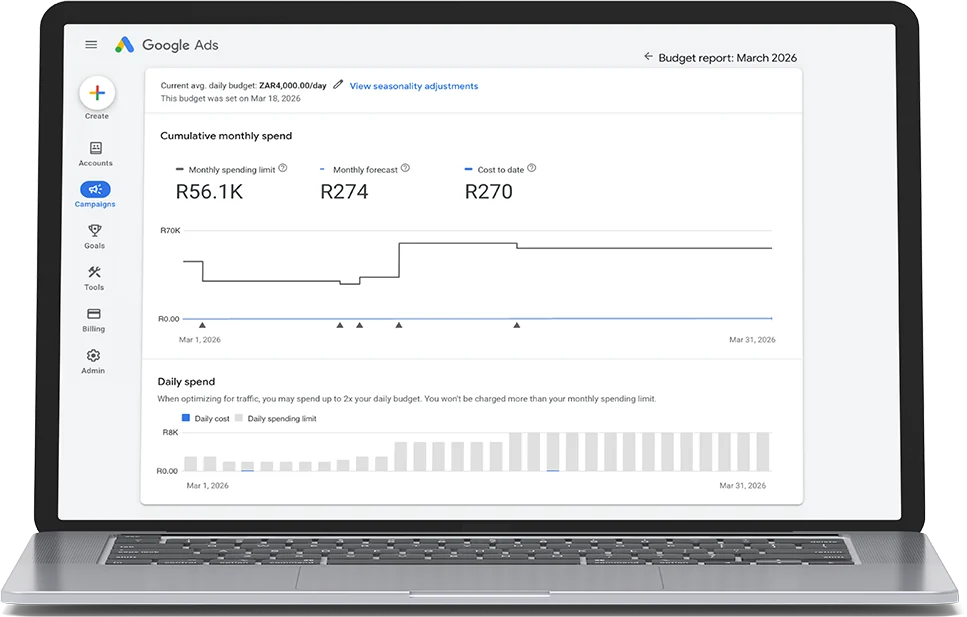The image size is (967, 617).
Task: Open the Billing card icon
Action: [x=94, y=314]
